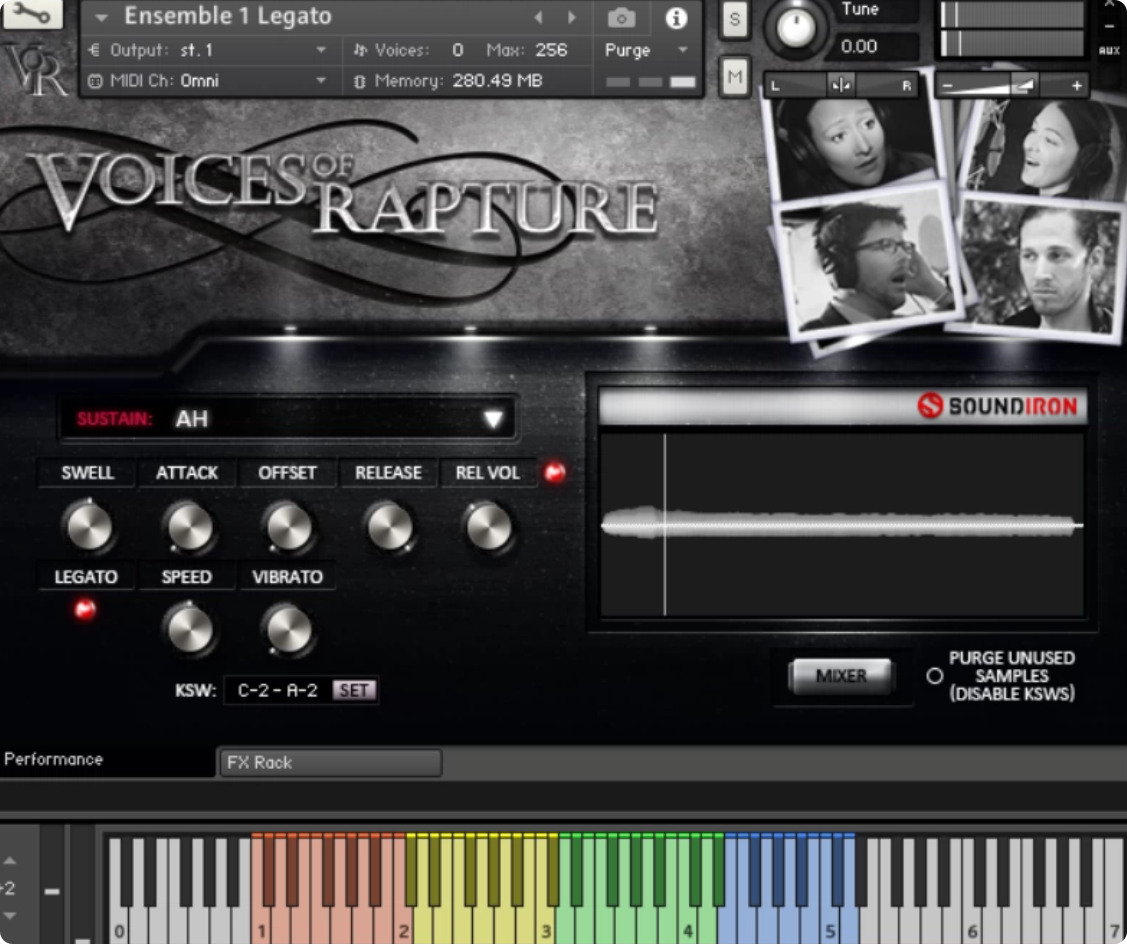
Task: Click the KSW range C-2 - A-2 field
Action: (277, 690)
